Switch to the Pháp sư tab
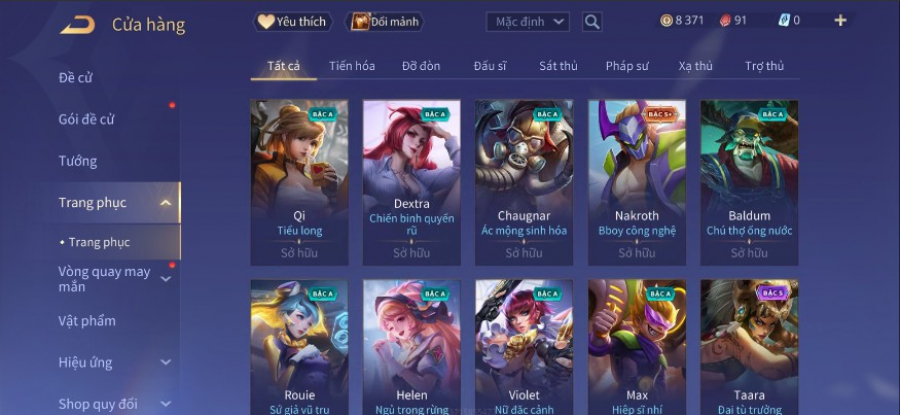The height and width of the screenshot is (415, 900). click(627, 66)
